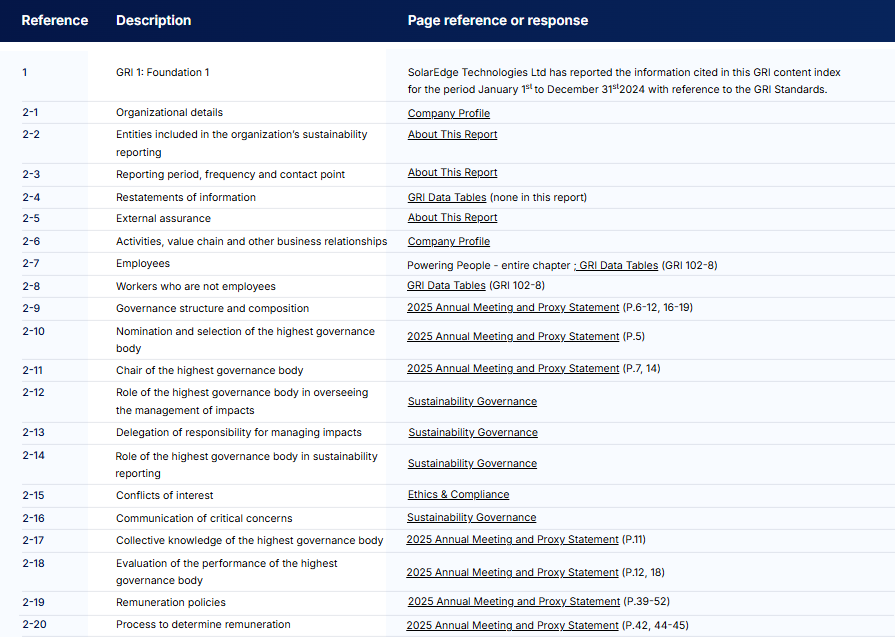Click the (P.11) page reference

[x=634, y=539]
